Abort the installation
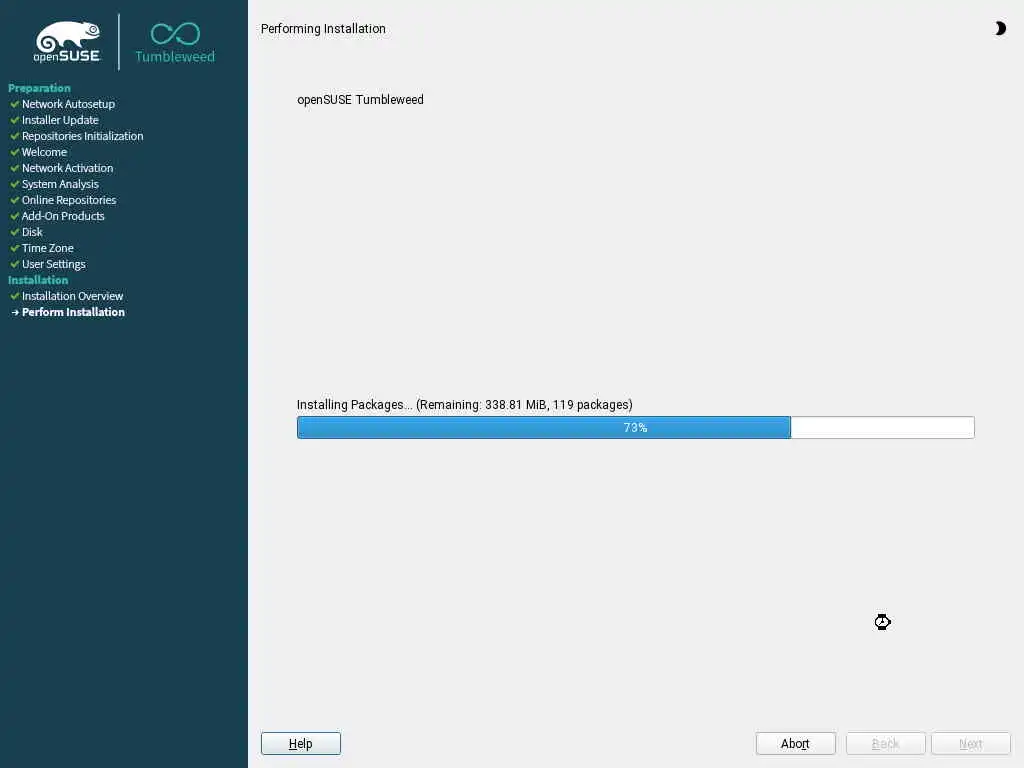 click(795, 743)
